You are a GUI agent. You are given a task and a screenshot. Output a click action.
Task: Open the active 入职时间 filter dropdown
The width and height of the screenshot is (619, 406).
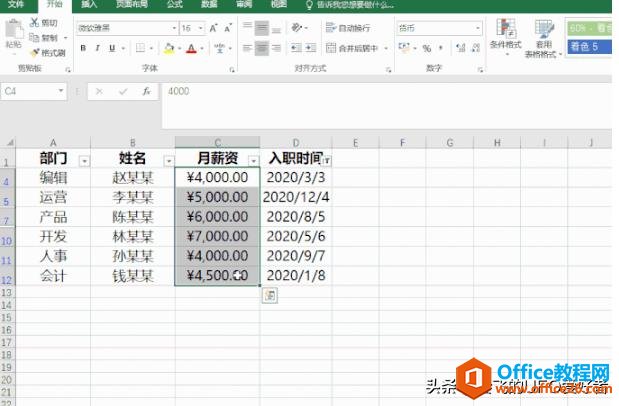pos(326,161)
